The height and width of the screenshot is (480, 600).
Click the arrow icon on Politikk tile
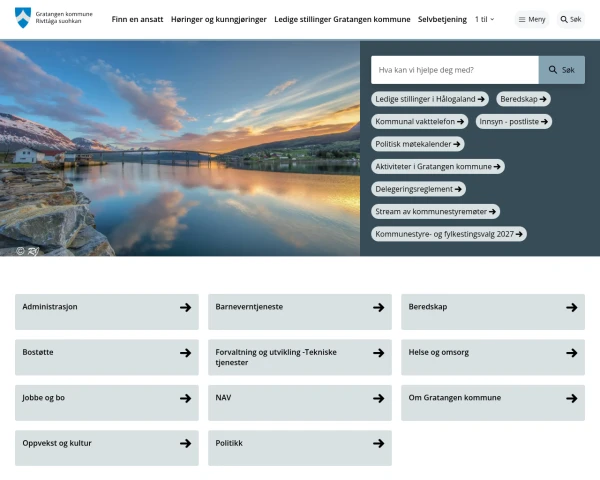[378, 444]
